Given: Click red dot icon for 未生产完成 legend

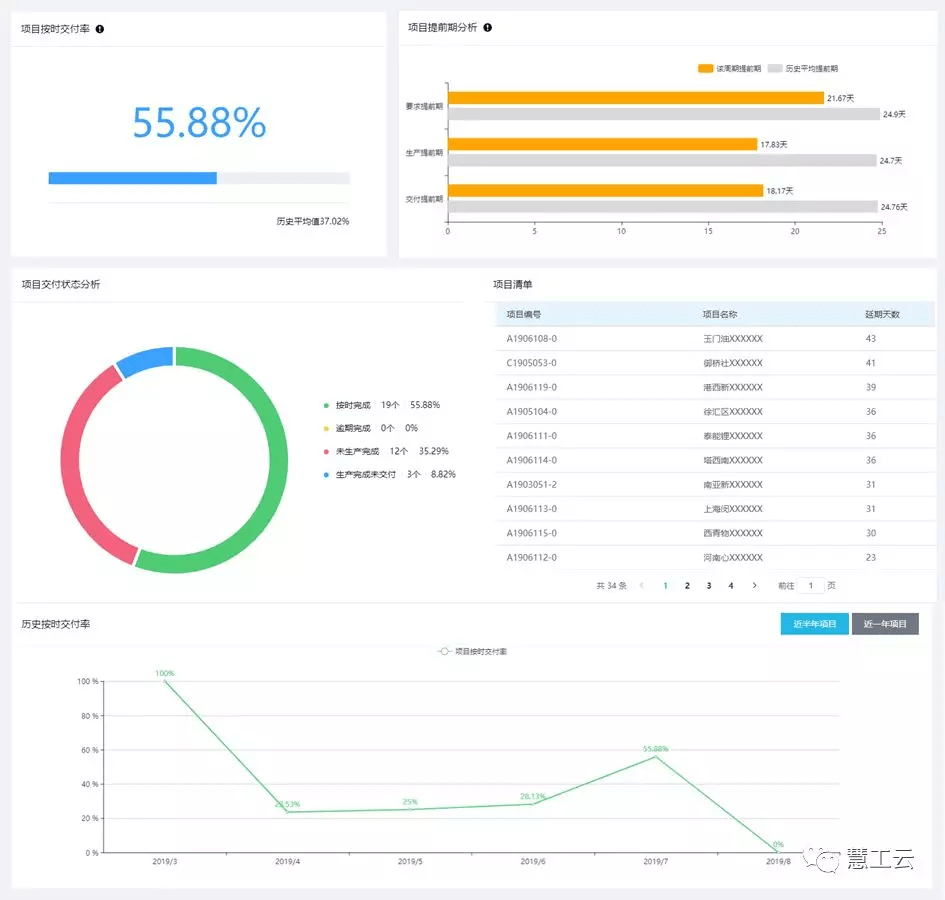Looking at the screenshot, I should pyautogui.click(x=326, y=451).
